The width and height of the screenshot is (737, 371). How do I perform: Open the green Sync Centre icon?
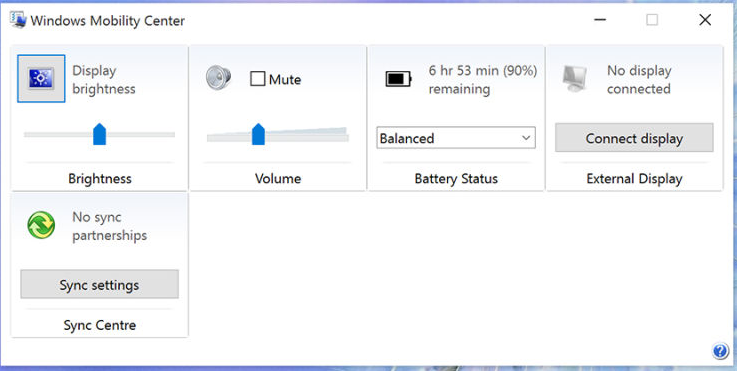(x=41, y=225)
